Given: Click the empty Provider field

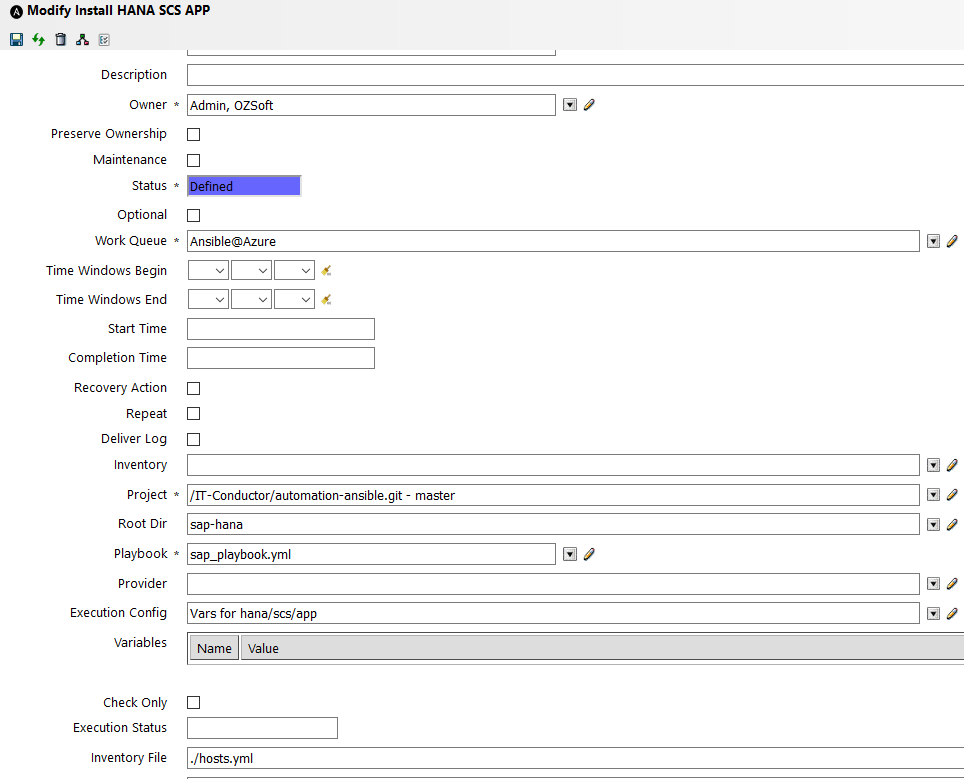Looking at the screenshot, I should click(553, 583).
